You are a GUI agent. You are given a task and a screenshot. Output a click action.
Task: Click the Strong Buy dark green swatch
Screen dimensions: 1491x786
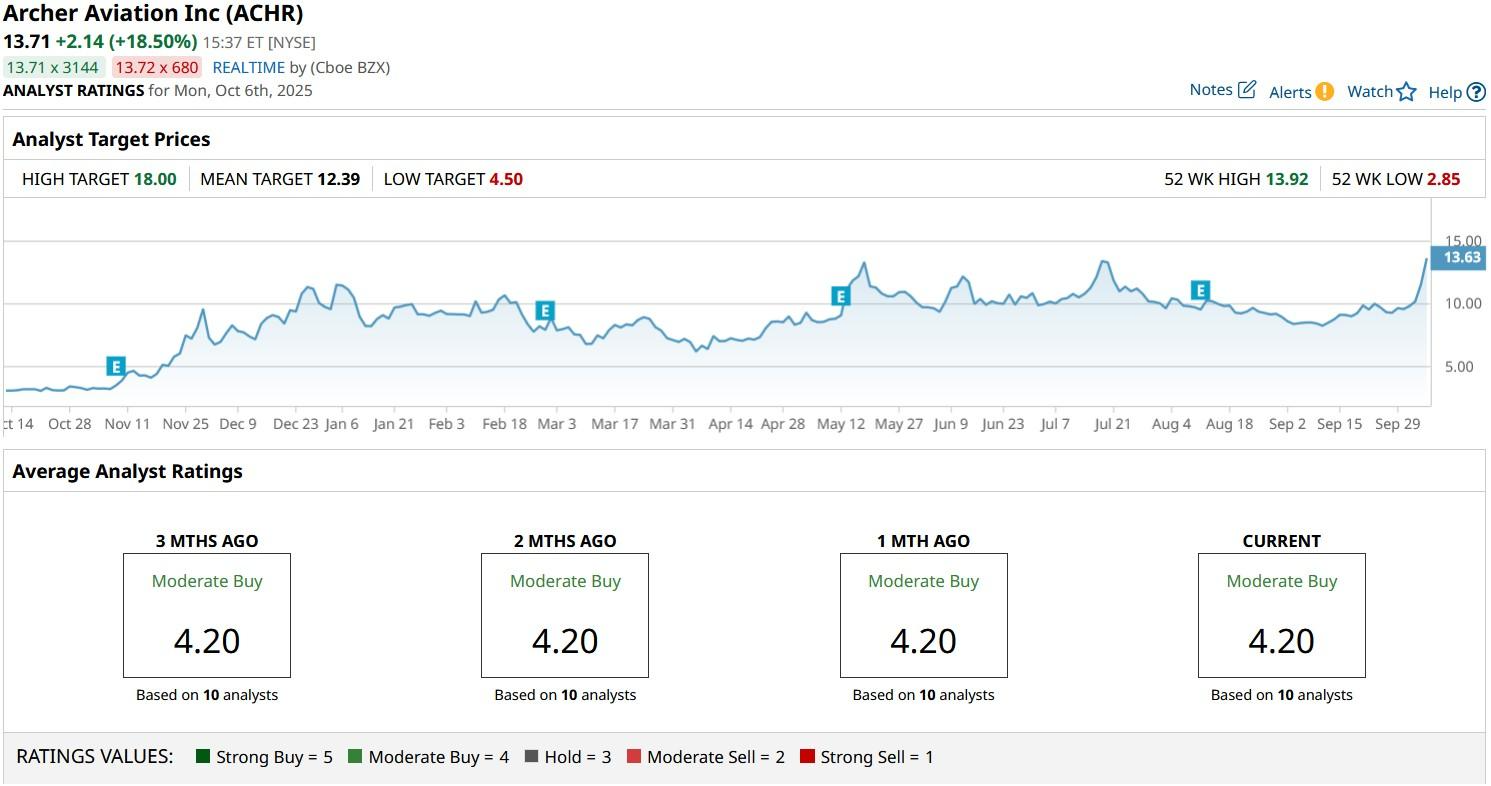[x=203, y=757]
